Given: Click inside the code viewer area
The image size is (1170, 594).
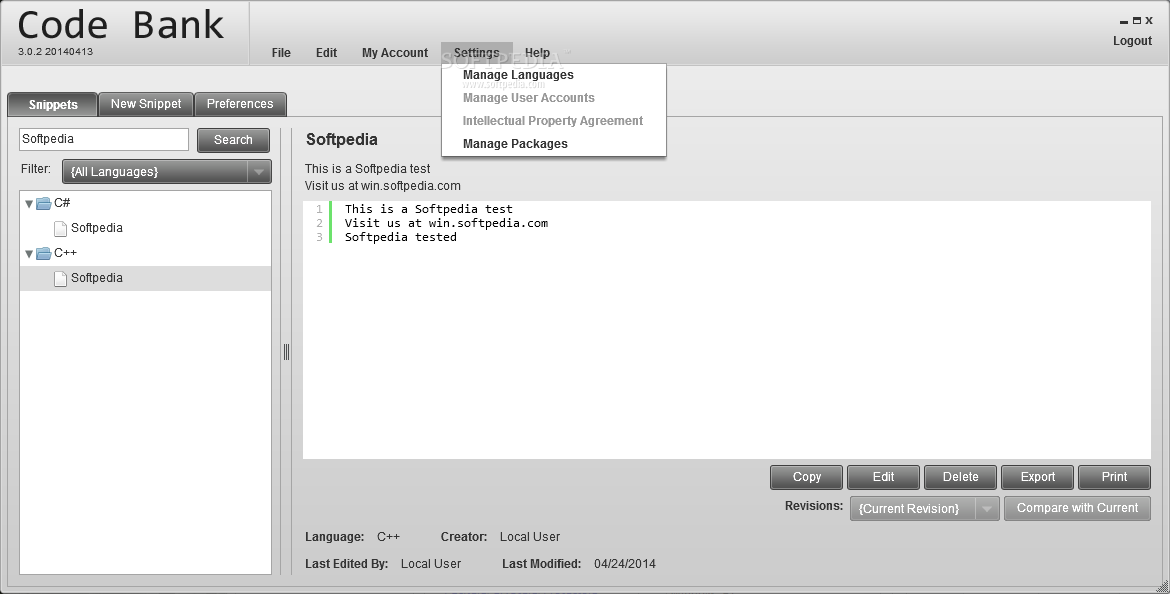Looking at the screenshot, I should [727, 330].
